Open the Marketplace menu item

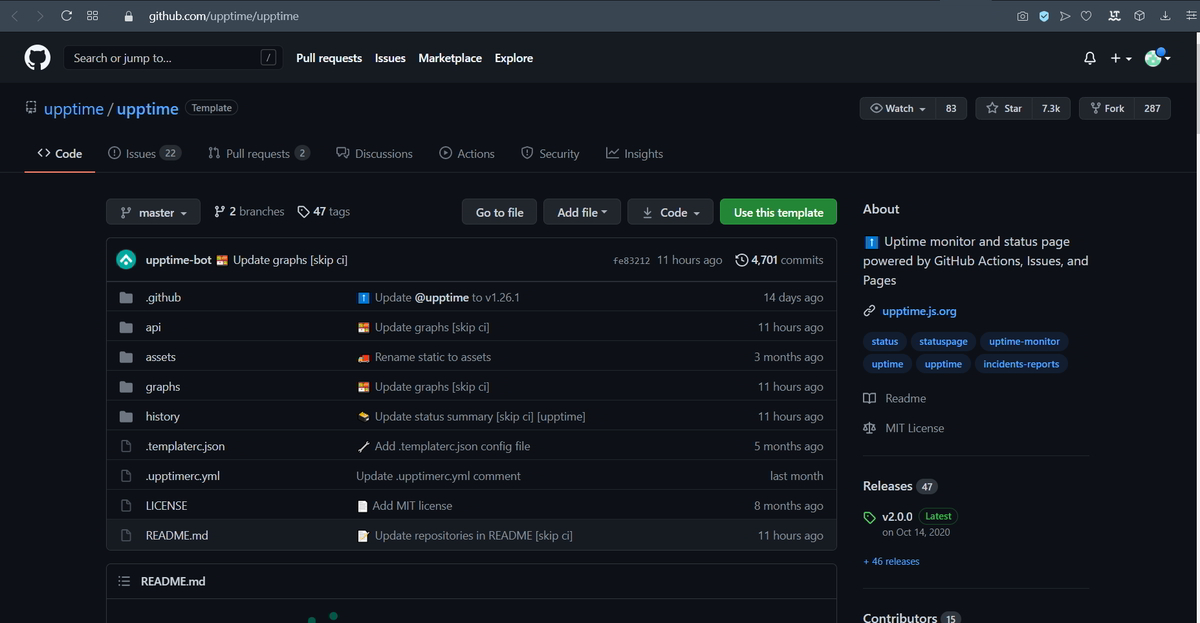tap(450, 57)
